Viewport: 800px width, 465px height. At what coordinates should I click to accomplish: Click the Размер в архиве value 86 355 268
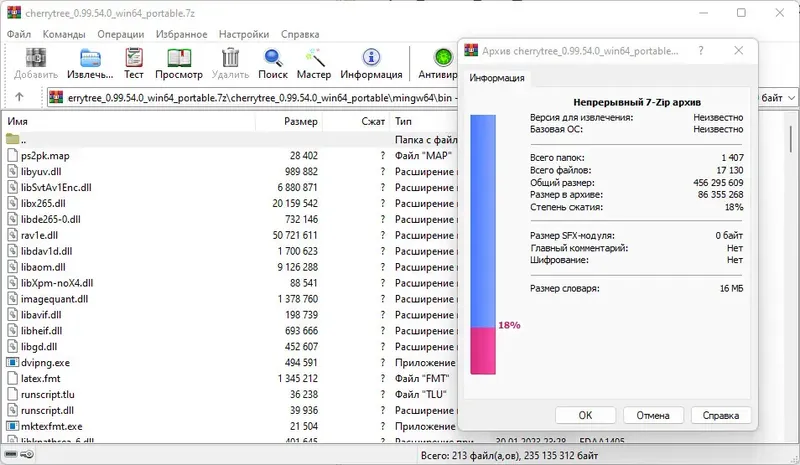720,194
